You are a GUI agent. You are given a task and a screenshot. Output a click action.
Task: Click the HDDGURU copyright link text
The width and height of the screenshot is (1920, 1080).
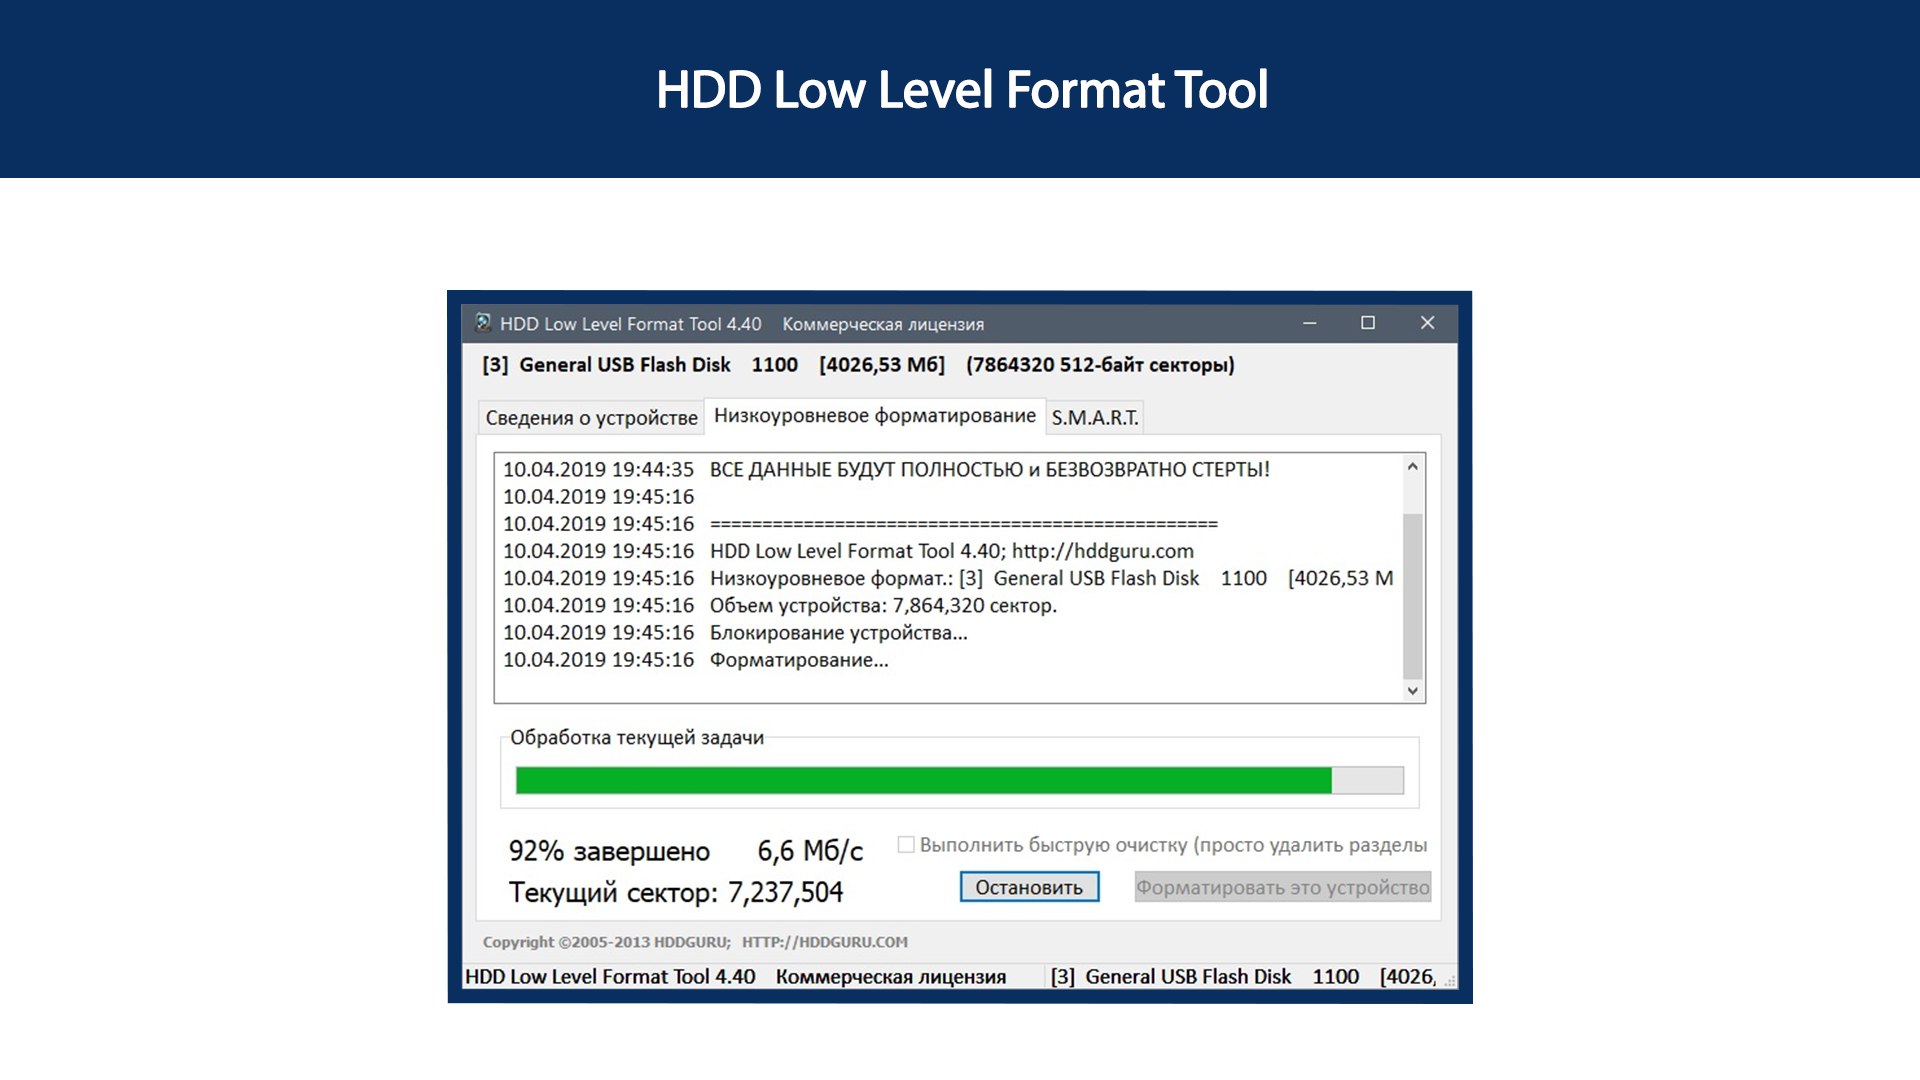coord(695,942)
